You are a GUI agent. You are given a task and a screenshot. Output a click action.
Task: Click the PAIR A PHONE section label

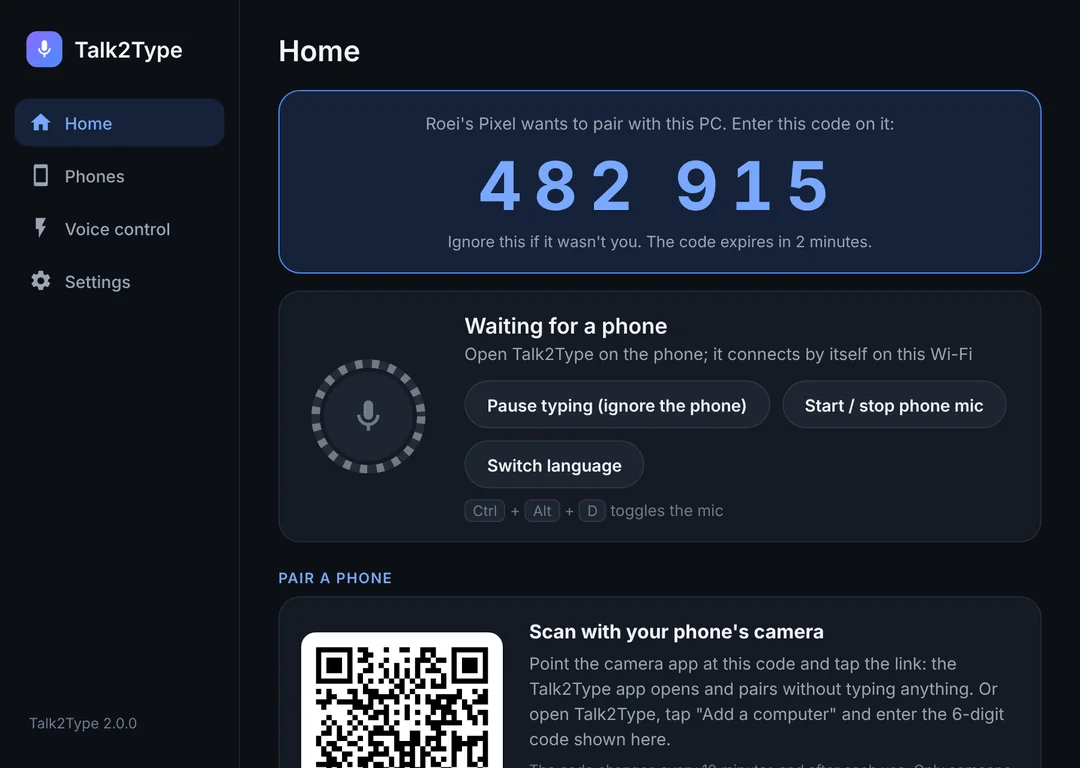coord(335,578)
